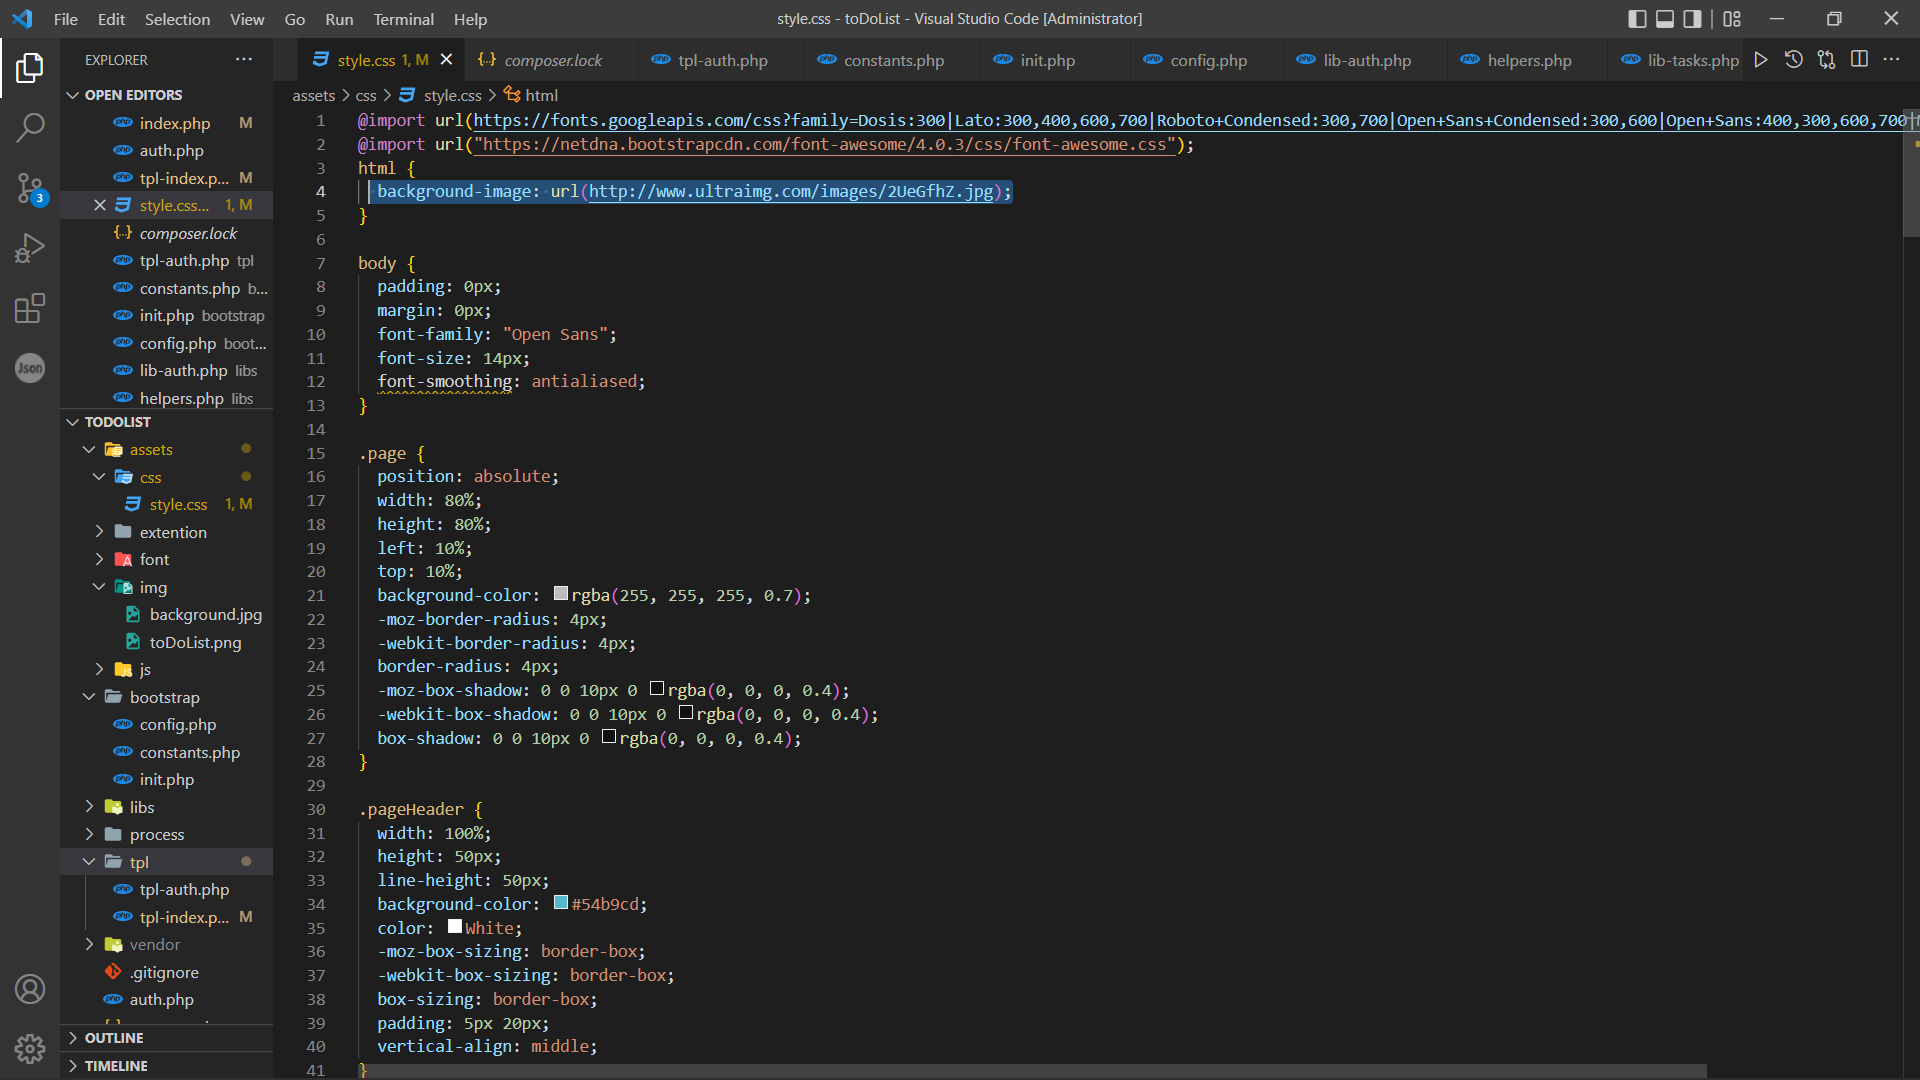Open index.php in Open Editors
The image size is (1920, 1080).
[175, 123]
